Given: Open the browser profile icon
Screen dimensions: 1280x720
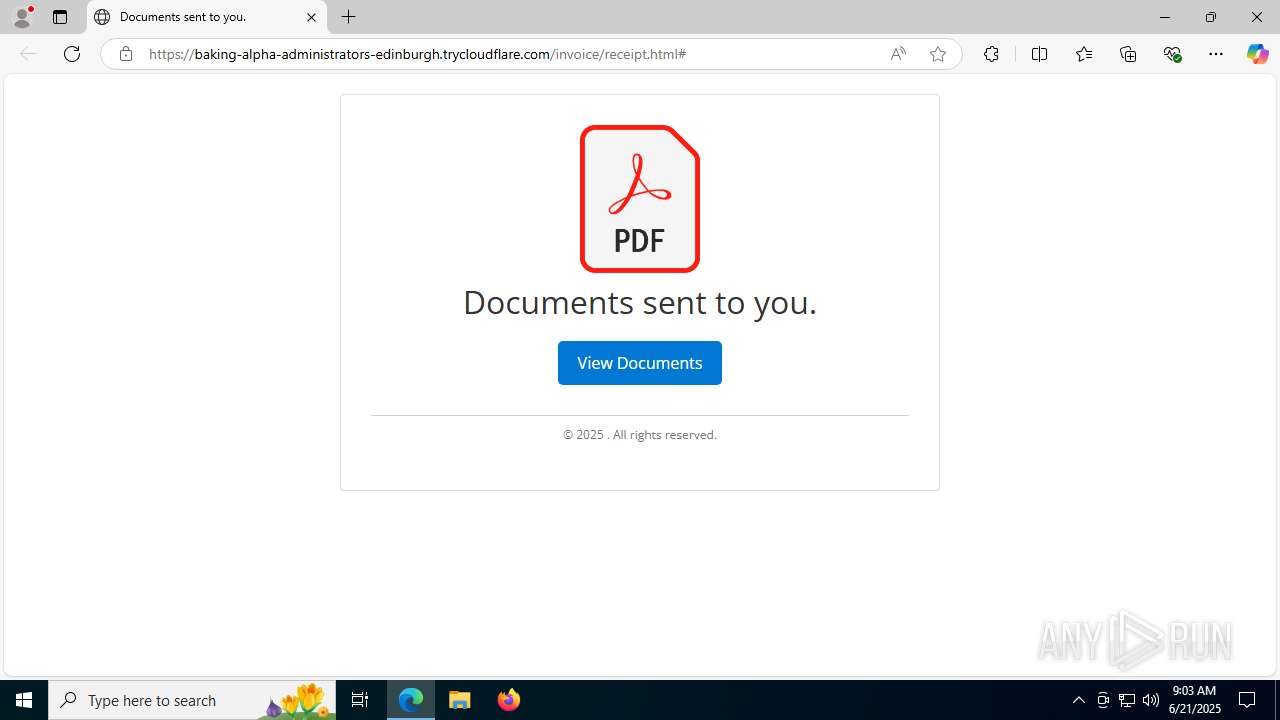Looking at the screenshot, I should point(22,17).
